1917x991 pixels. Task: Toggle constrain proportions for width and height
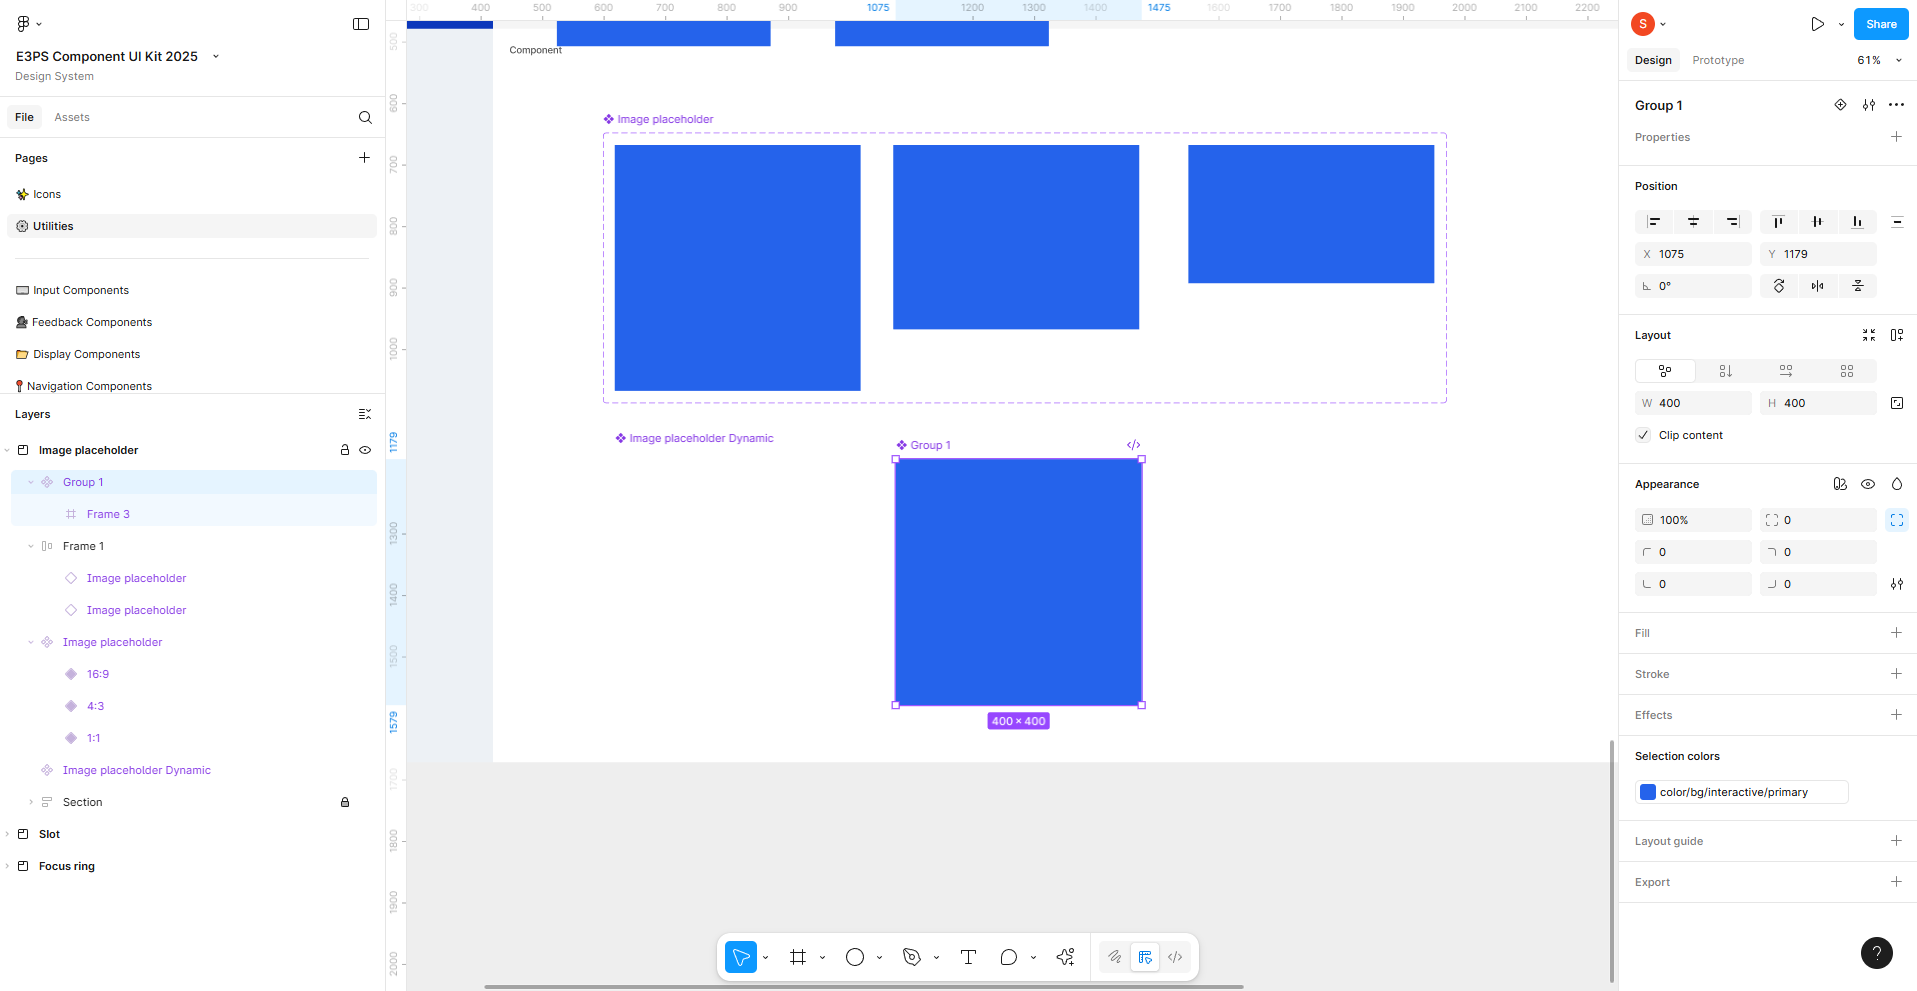click(x=1897, y=403)
